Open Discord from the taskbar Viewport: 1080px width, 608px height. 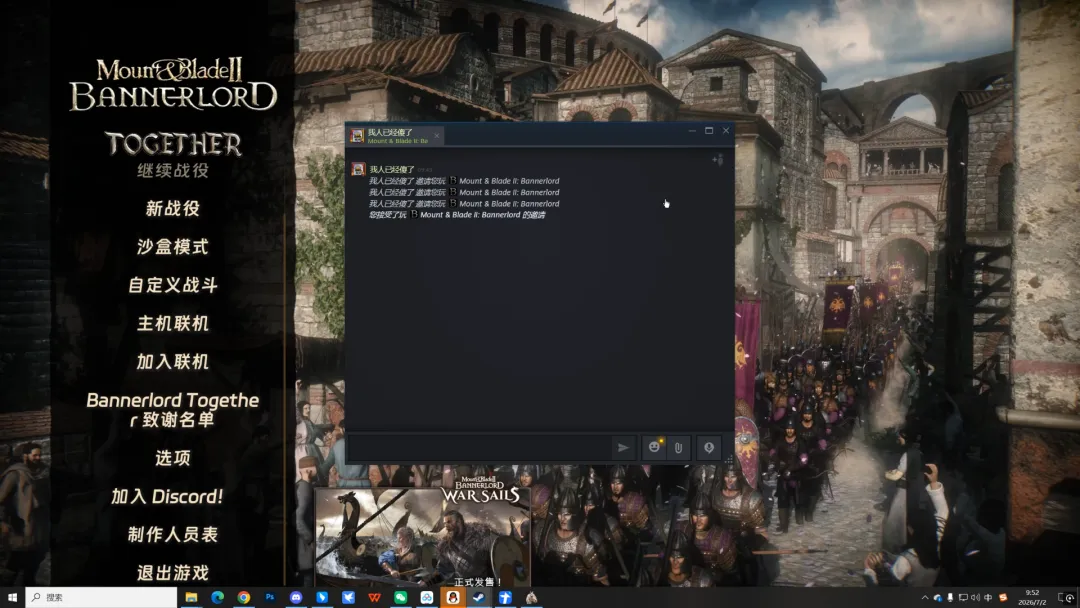click(295, 598)
